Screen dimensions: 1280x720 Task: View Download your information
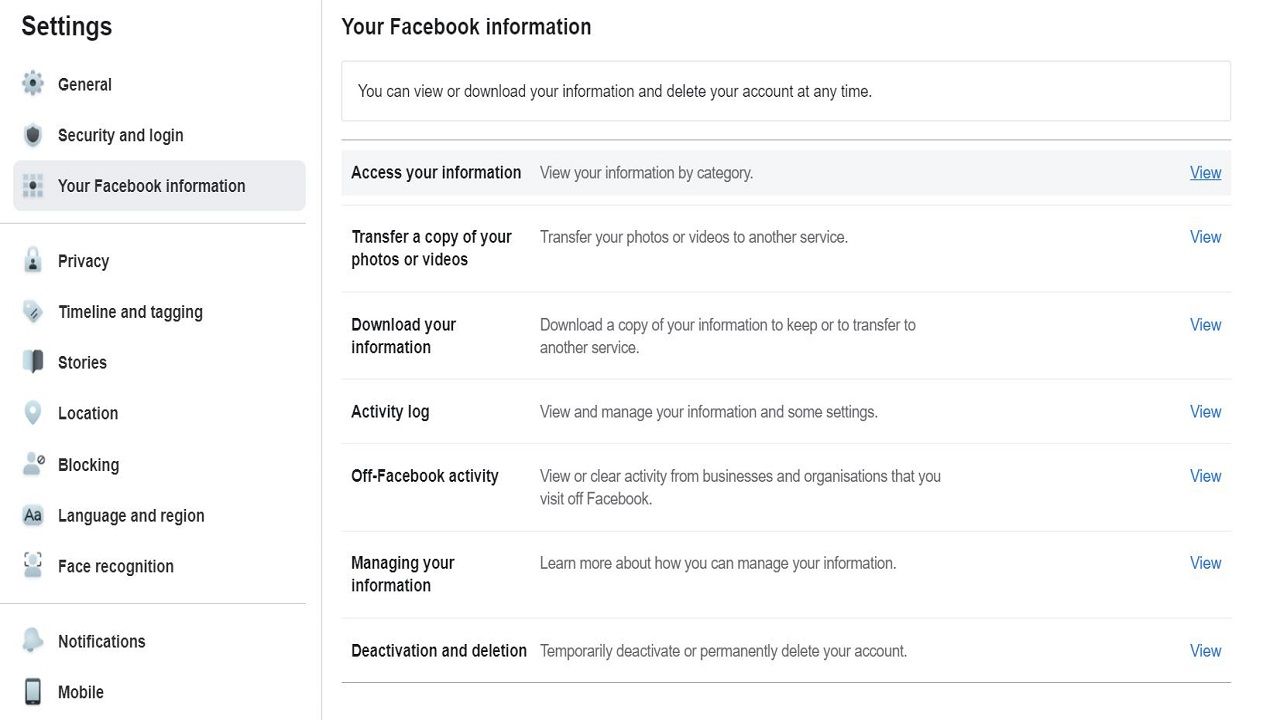tap(1205, 325)
